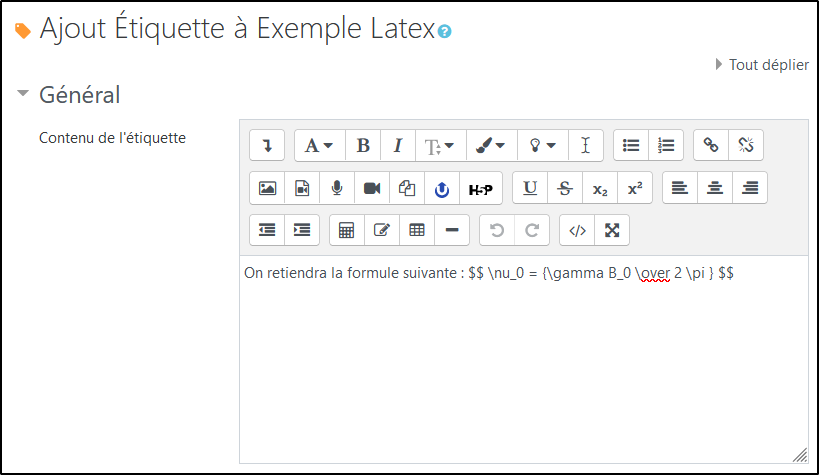Outdent the paragraph

coord(267,230)
